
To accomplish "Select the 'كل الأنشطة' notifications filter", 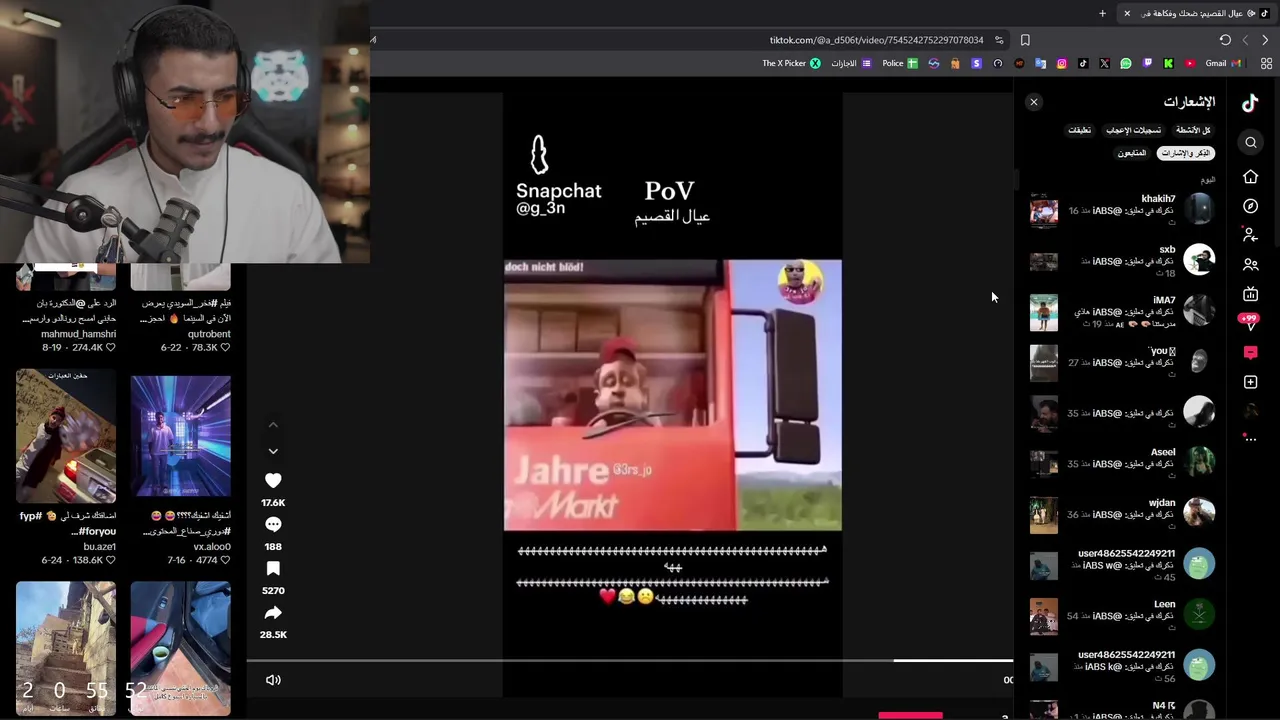I will (x=1193, y=130).
